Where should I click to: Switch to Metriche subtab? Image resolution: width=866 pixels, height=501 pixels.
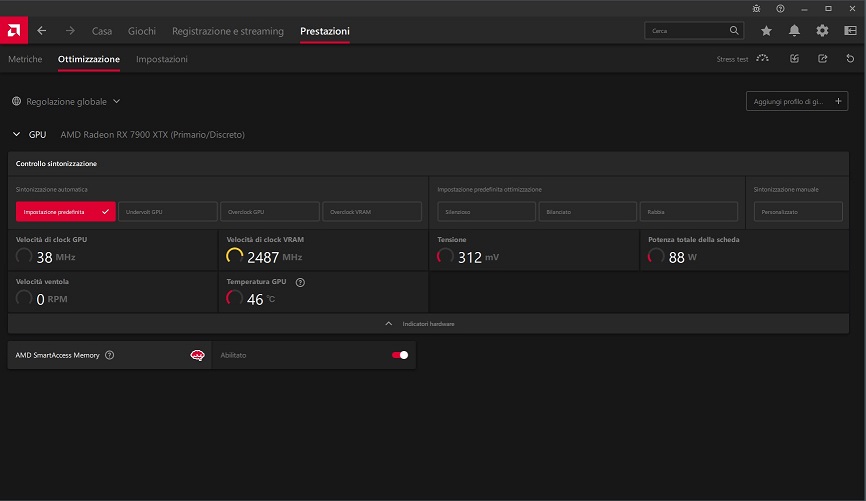pyautogui.click(x=25, y=59)
